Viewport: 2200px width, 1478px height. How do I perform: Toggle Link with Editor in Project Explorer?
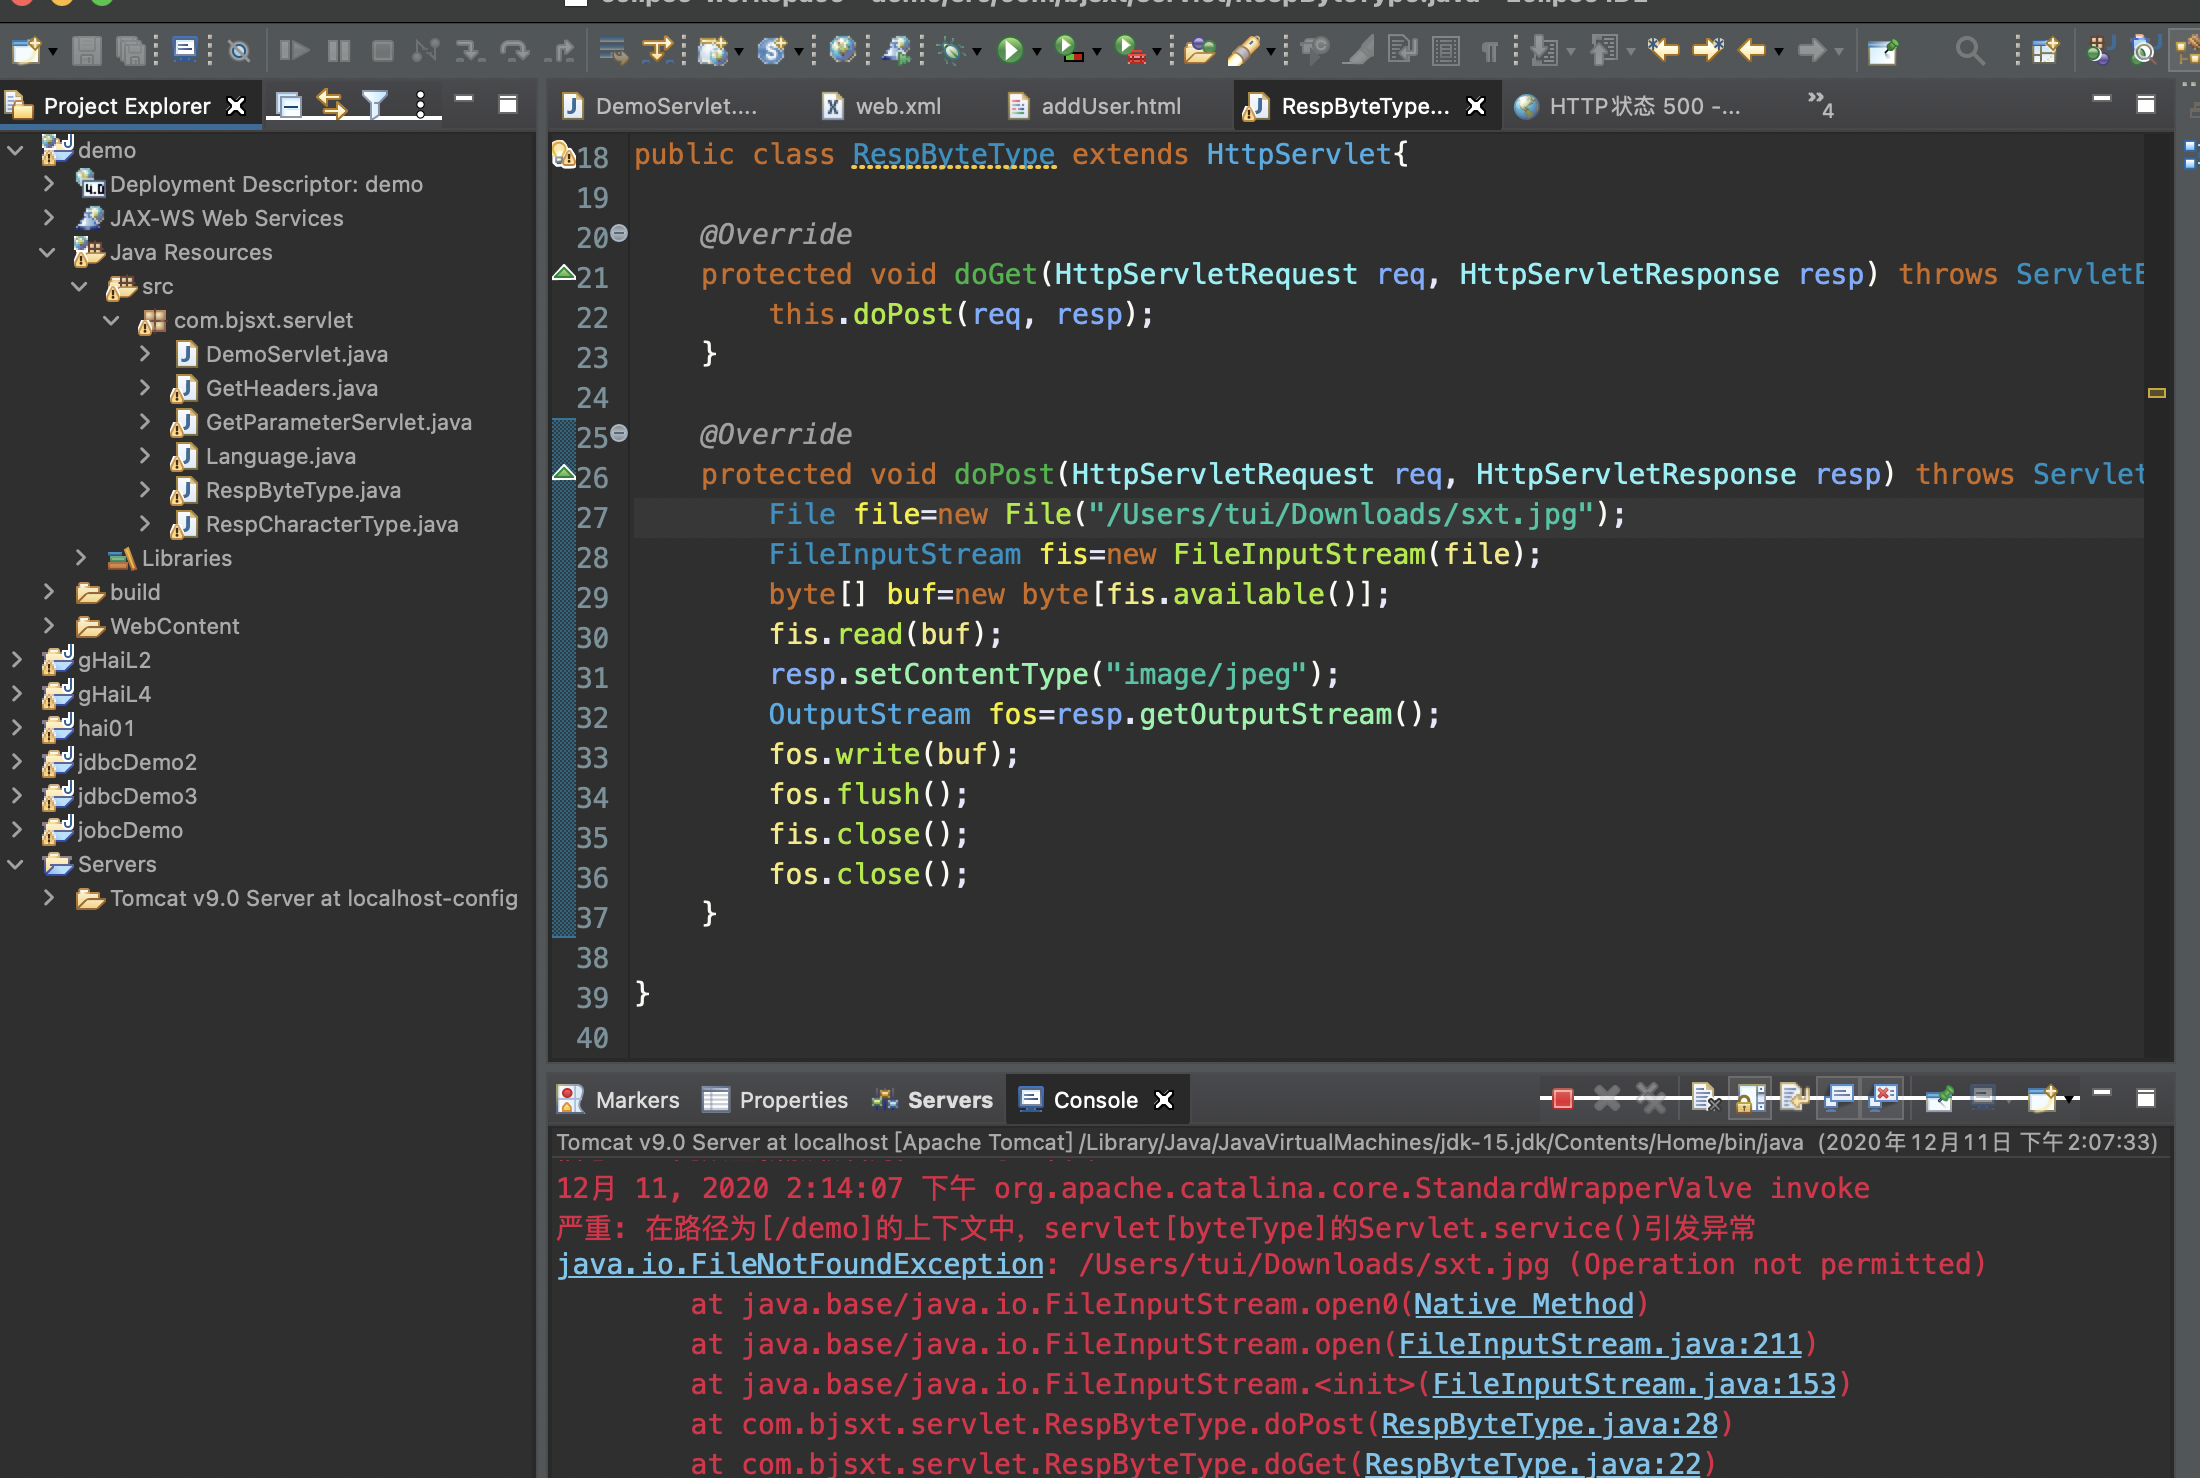(331, 104)
